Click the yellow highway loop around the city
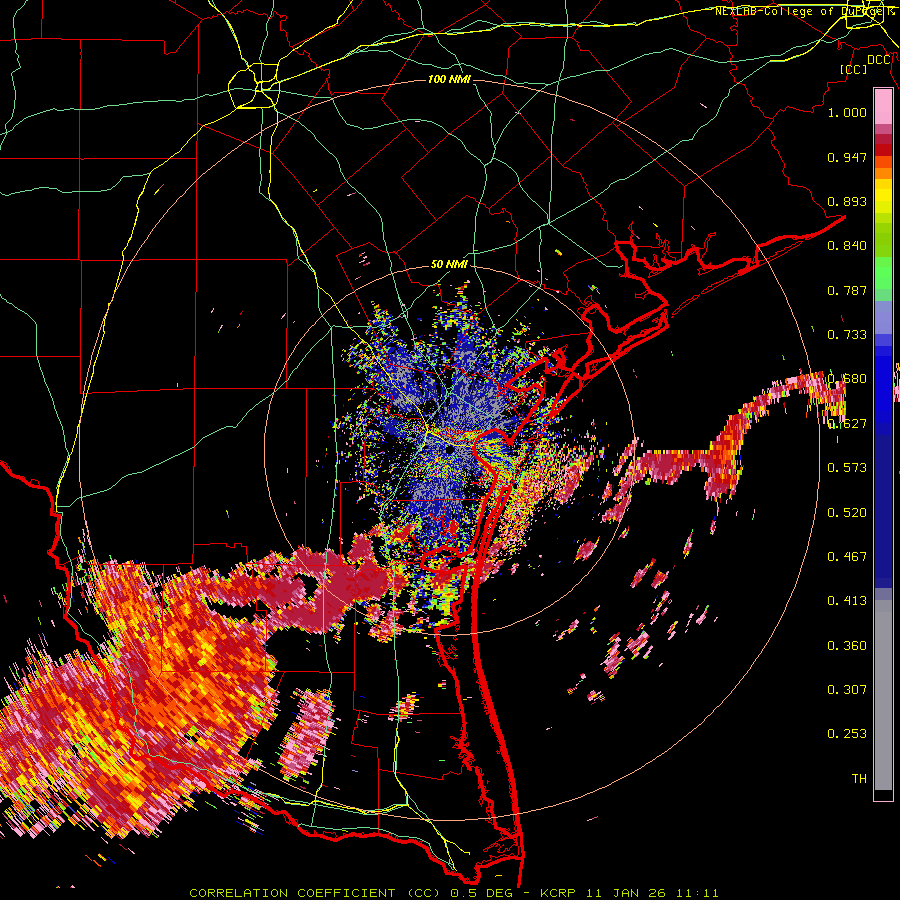Image resolution: width=900 pixels, height=900 pixels. point(254,86)
